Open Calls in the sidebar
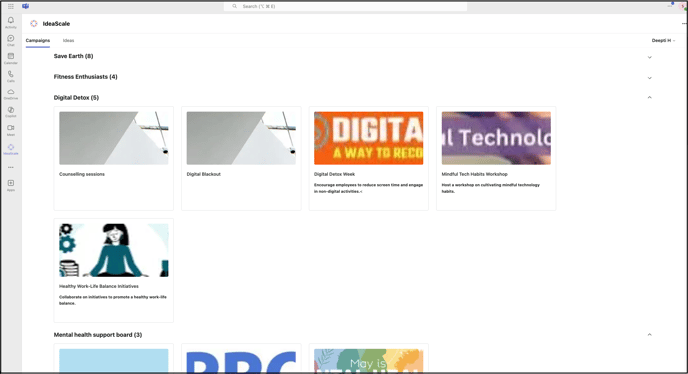Image resolution: width=688 pixels, height=374 pixels. [11, 76]
